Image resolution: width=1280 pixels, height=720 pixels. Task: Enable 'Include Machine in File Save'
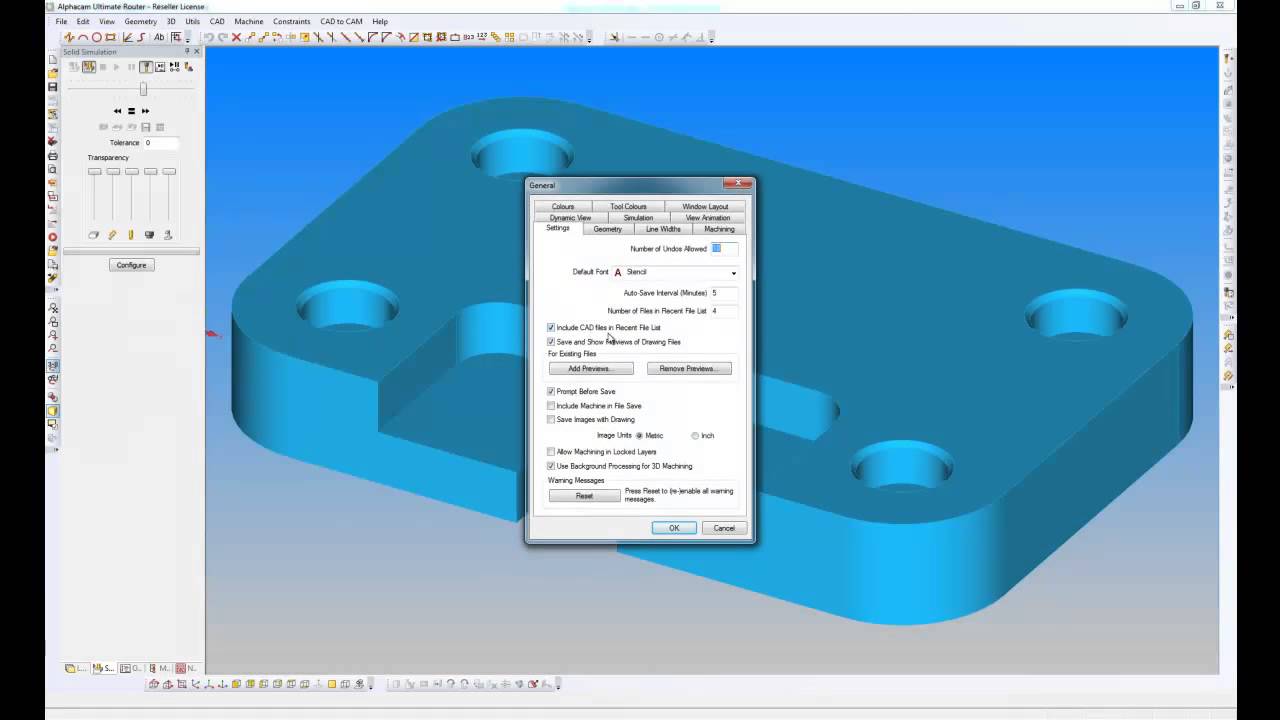point(551,406)
